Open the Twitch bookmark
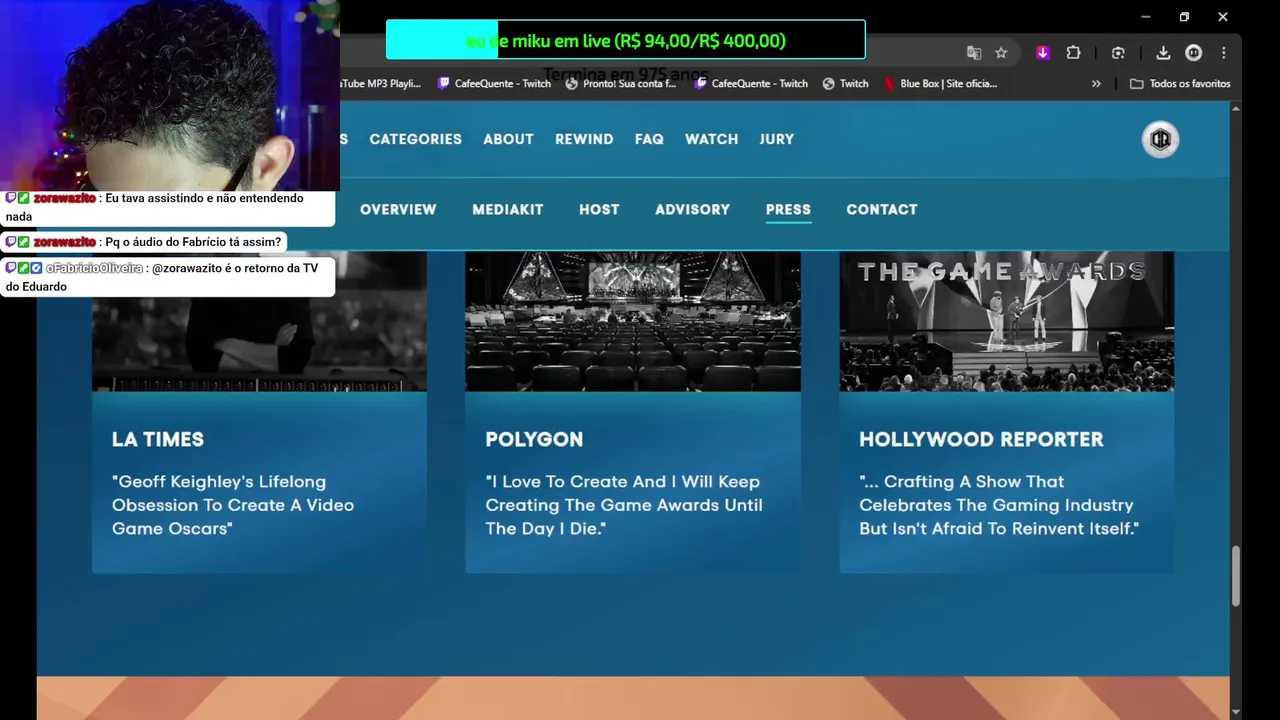1280x720 pixels. tap(845, 84)
